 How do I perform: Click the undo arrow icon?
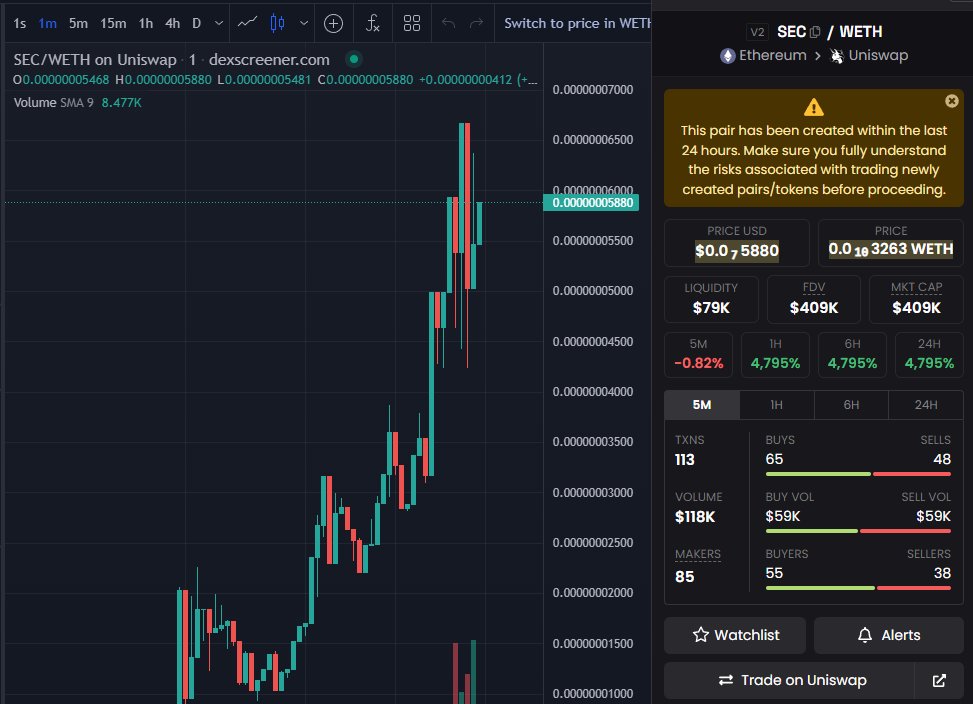(x=448, y=24)
